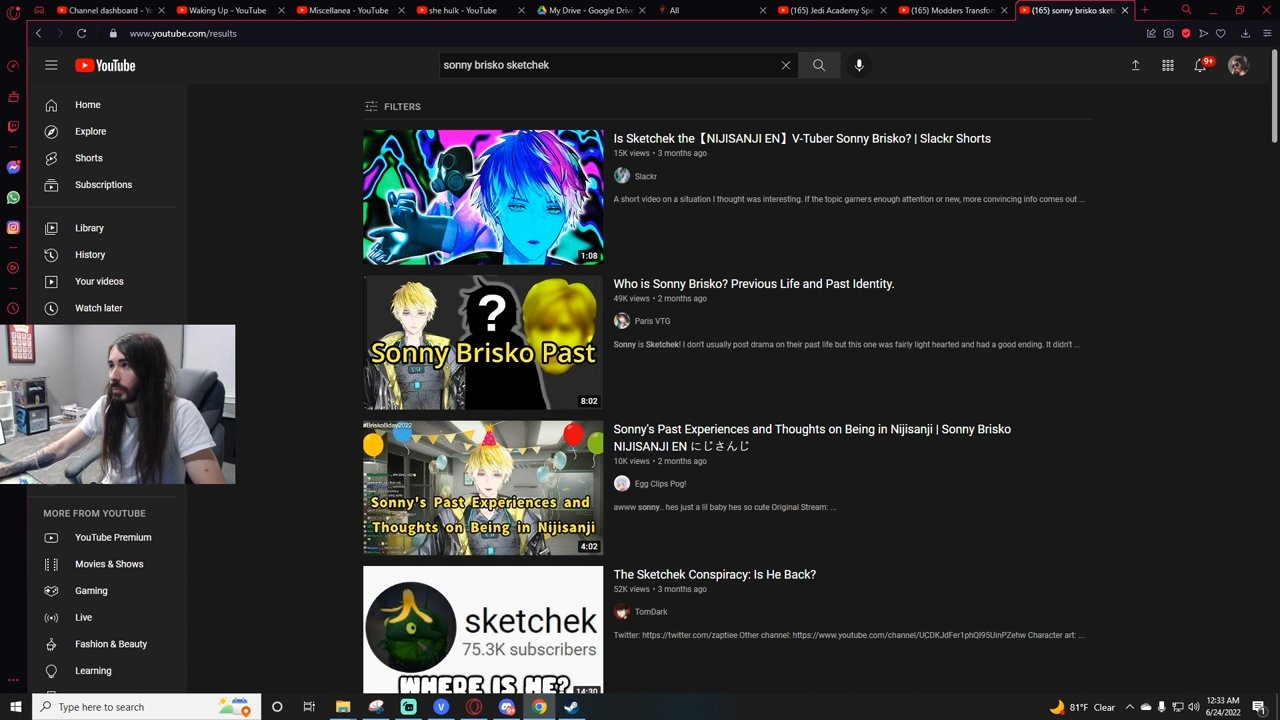Open Steam from the taskbar
This screenshot has height=720, width=1280.
[x=569, y=707]
